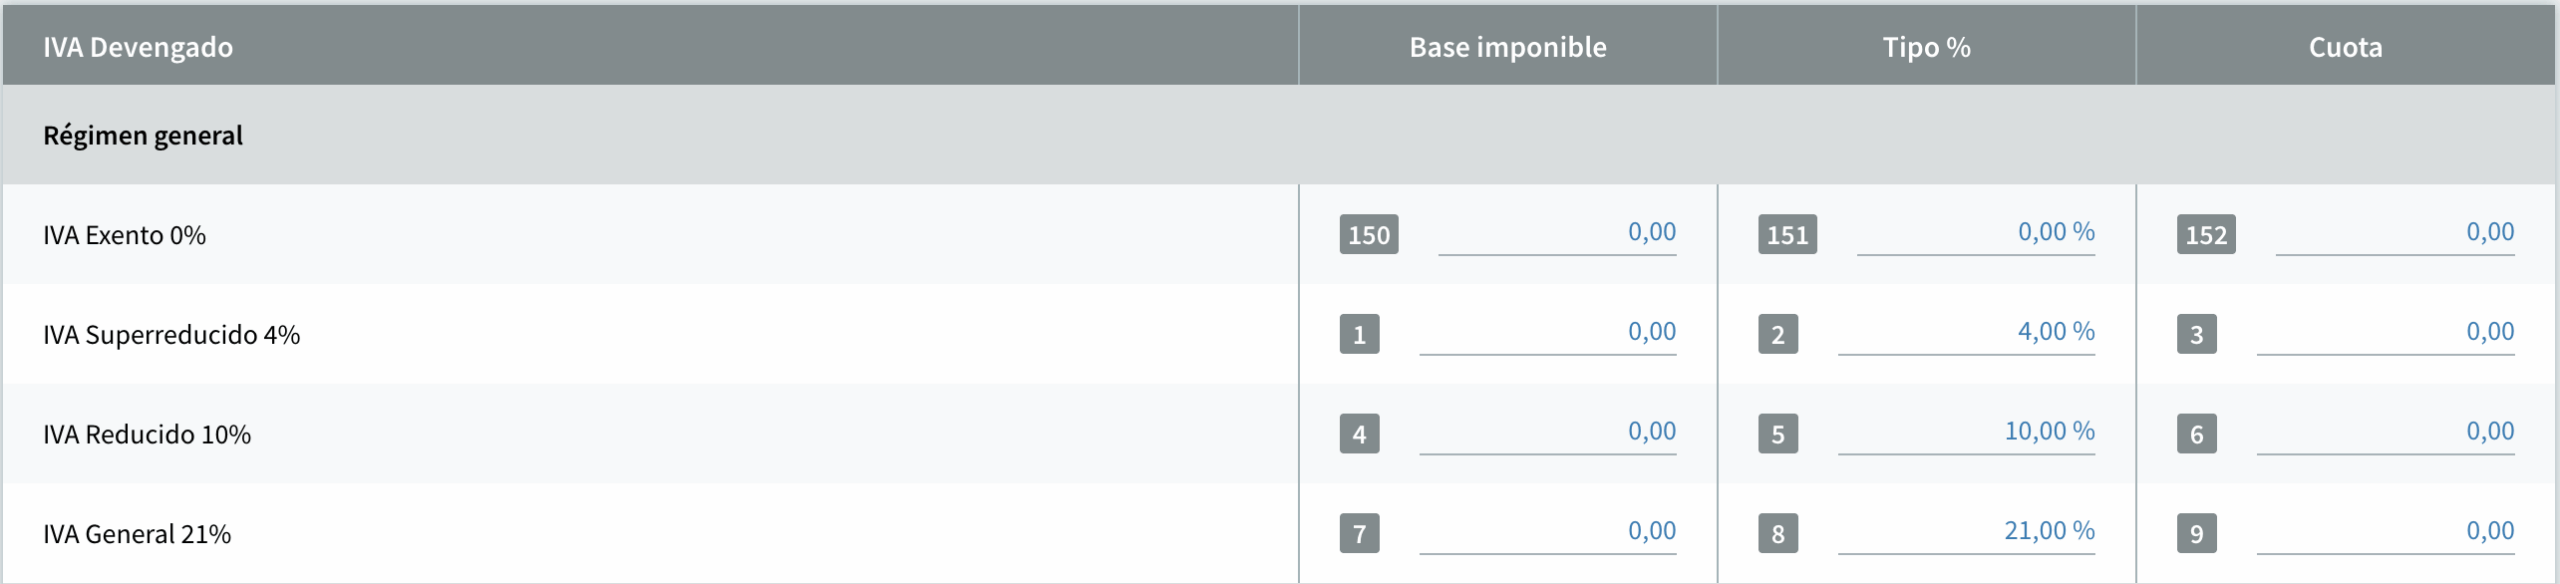Edit base imponible for IVA General 21%
The height and width of the screenshot is (584, 2560).
coord(1548,532)
